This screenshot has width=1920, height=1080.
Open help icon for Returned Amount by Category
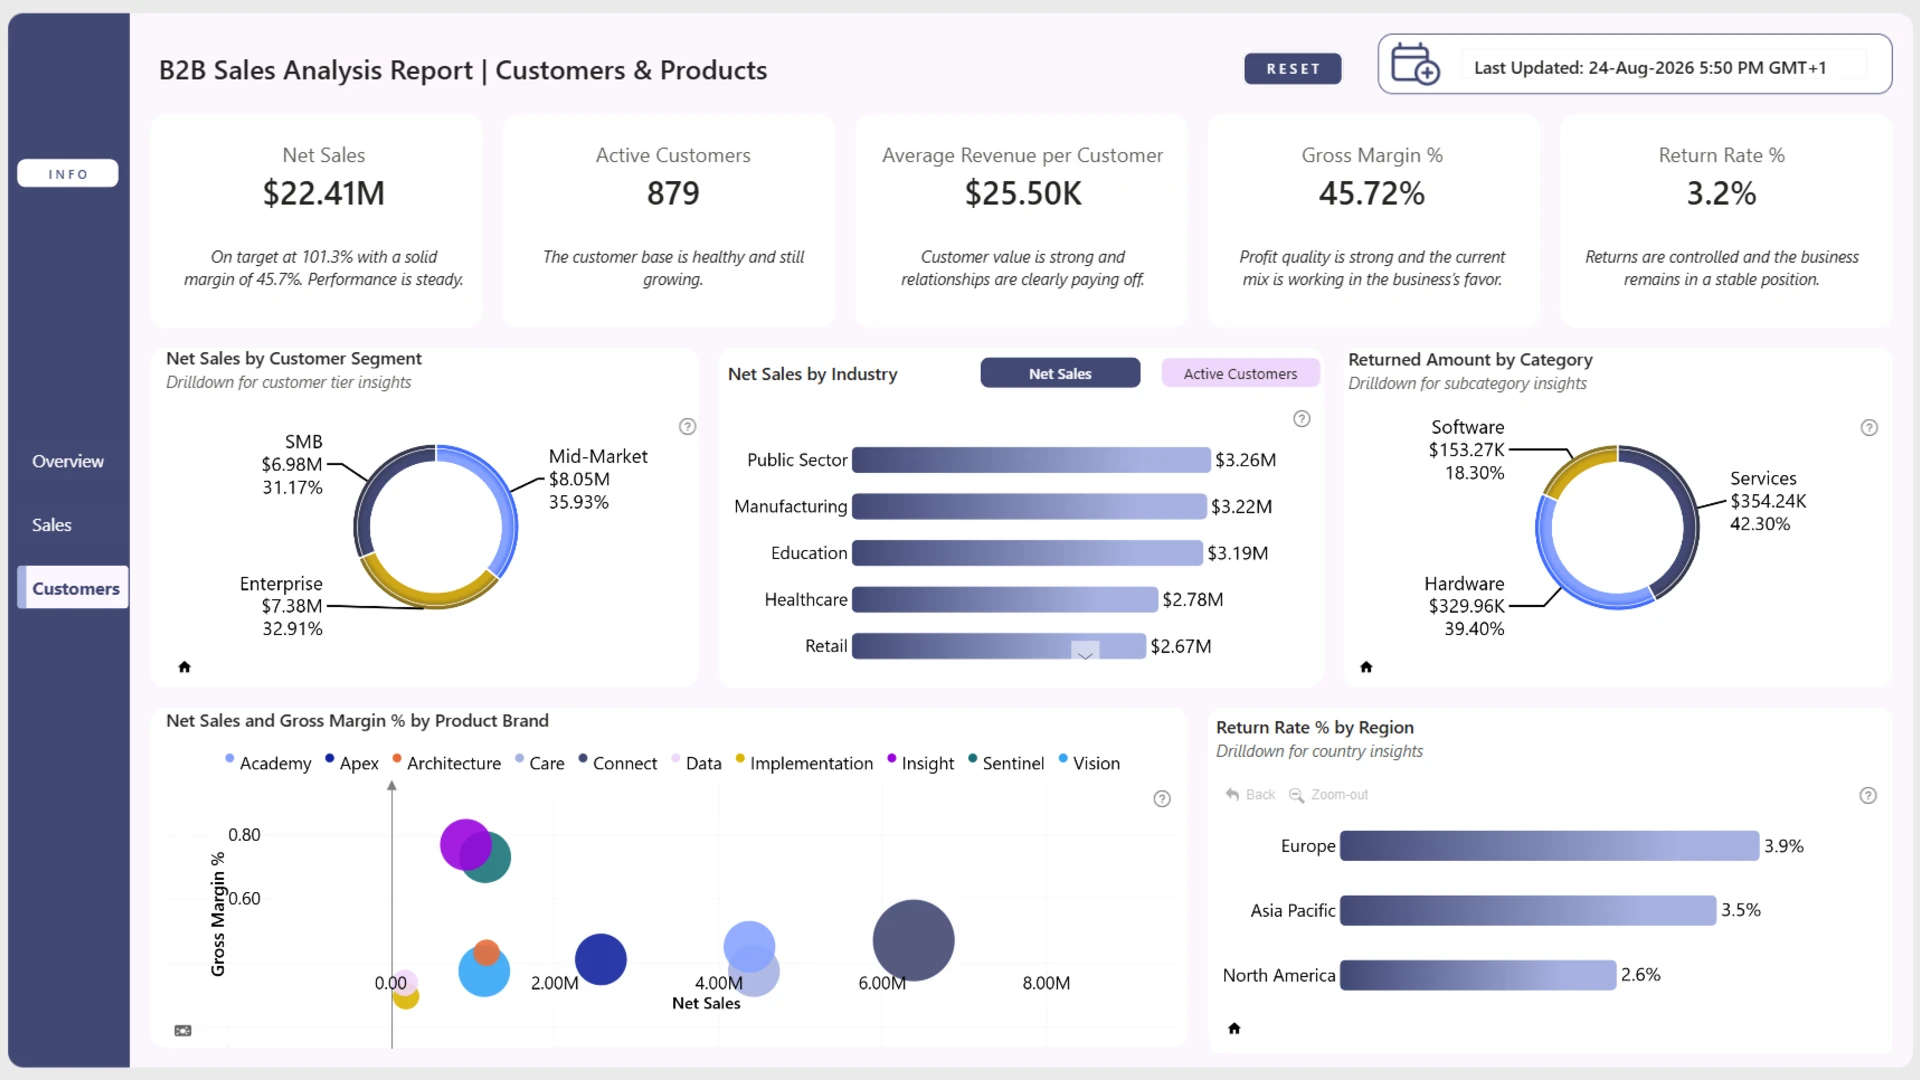[1869, 428]
